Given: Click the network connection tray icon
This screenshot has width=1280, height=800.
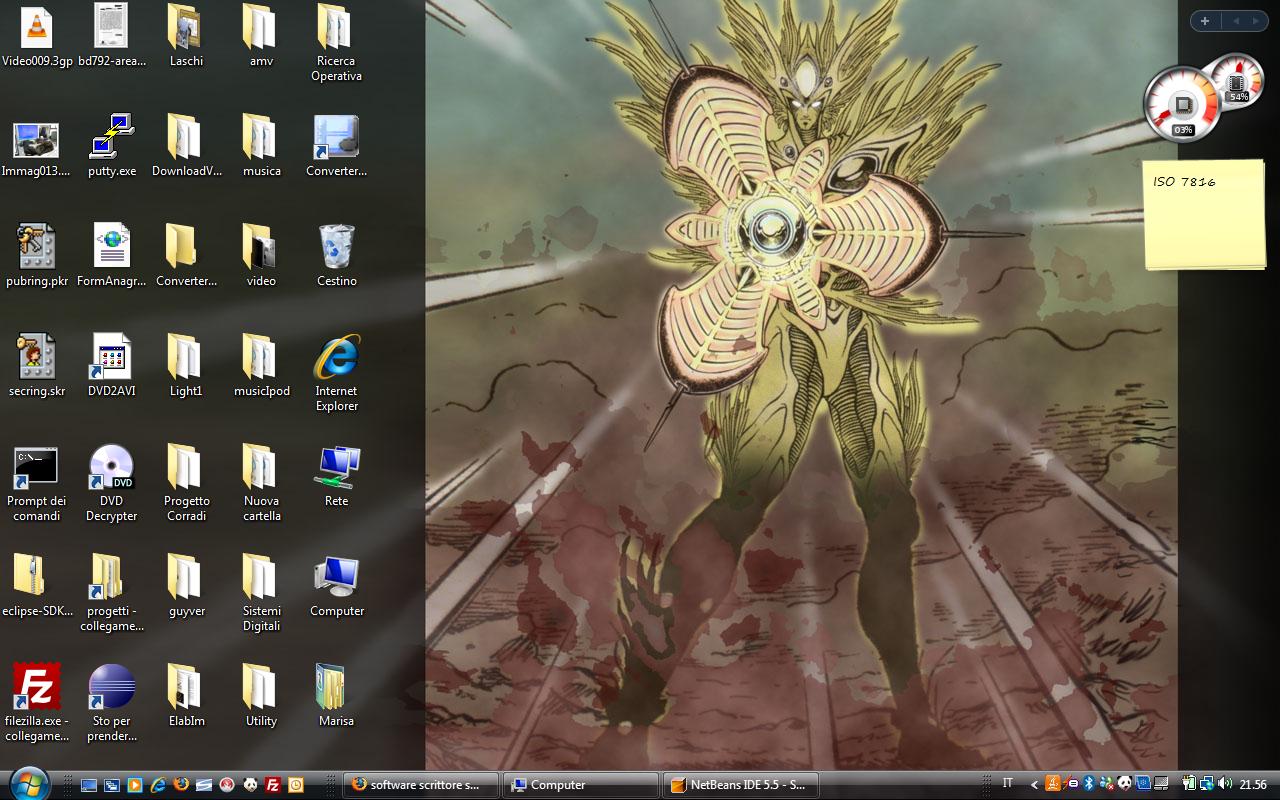Looking at the screenshot, I should (x=1207, y=784).
